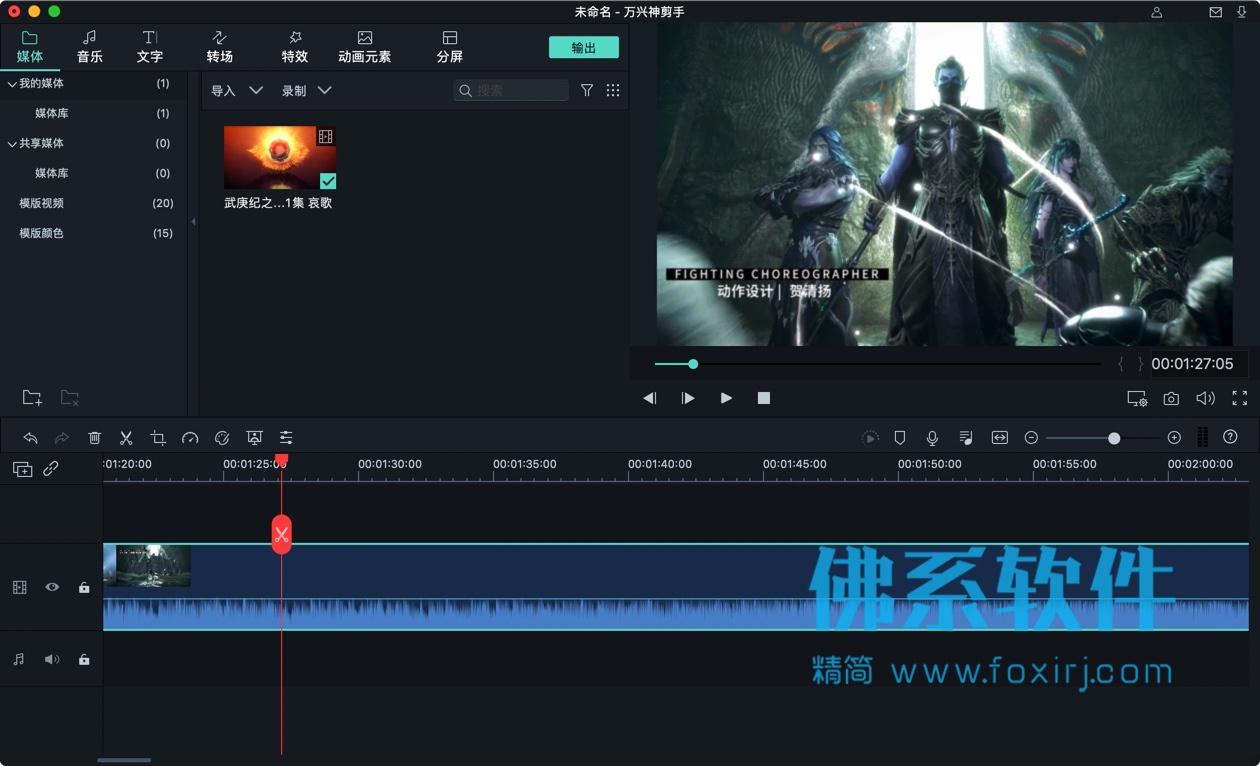Open the user account icon
Screen dimensions: 1260x766
tap(1157, 12)
